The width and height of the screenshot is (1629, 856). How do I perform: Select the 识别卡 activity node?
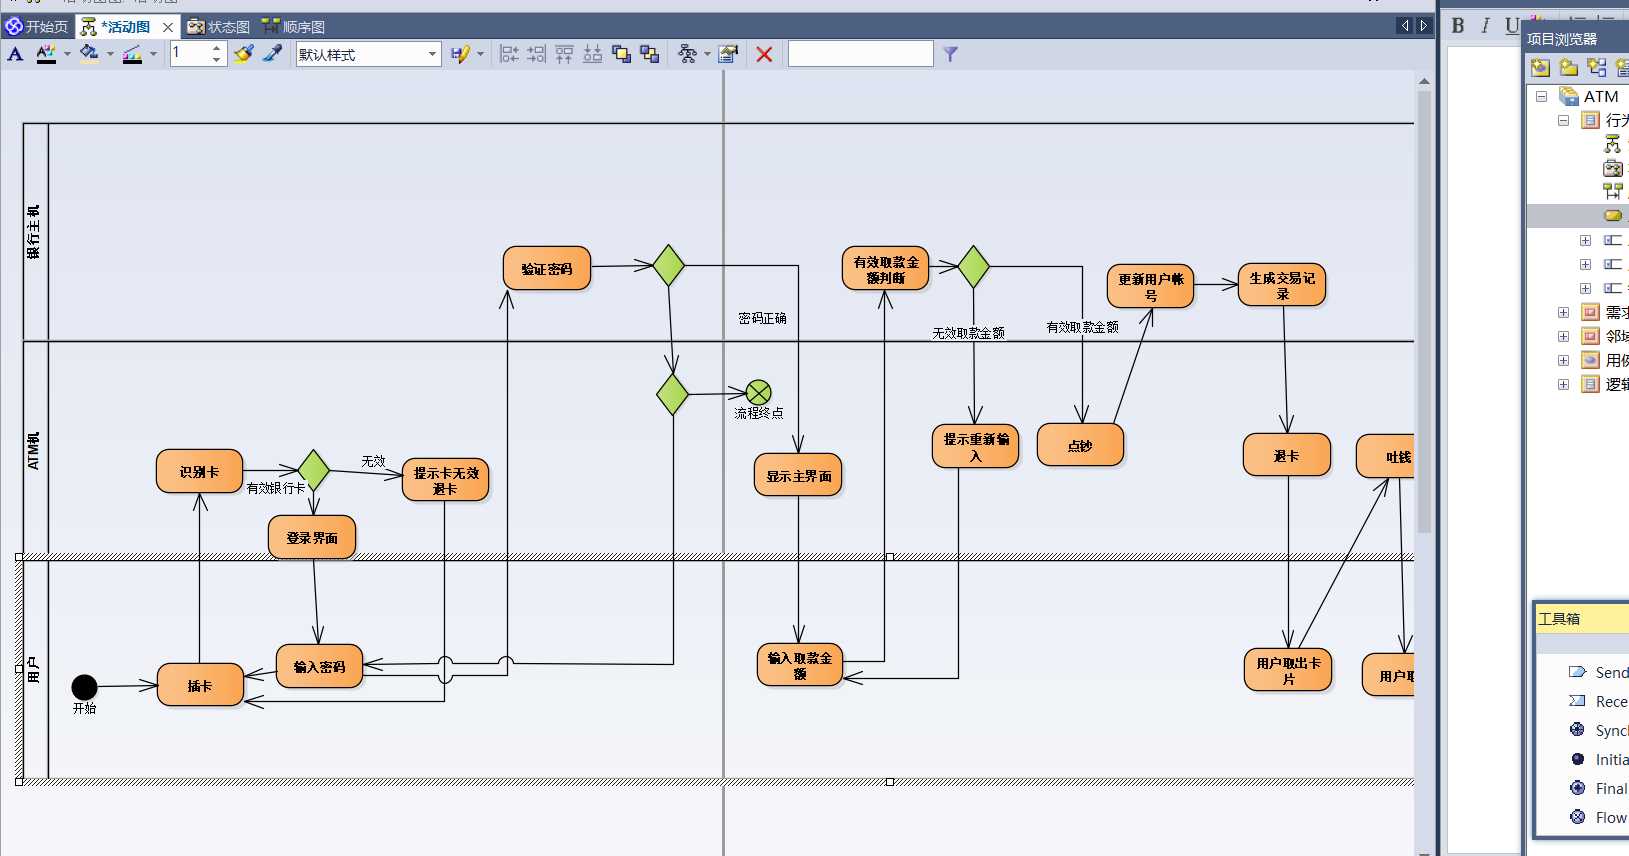tap(199, 471)
